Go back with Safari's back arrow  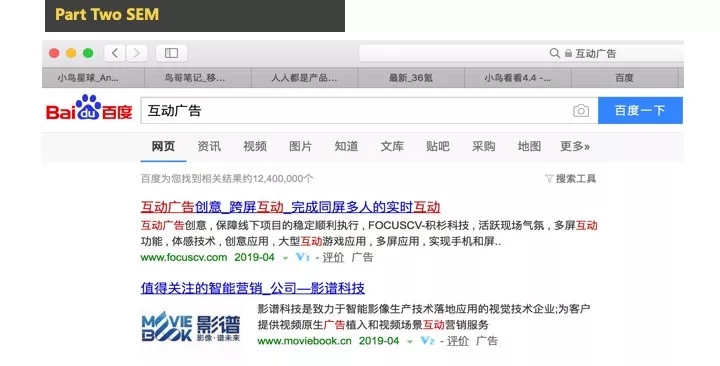(115, 53)
